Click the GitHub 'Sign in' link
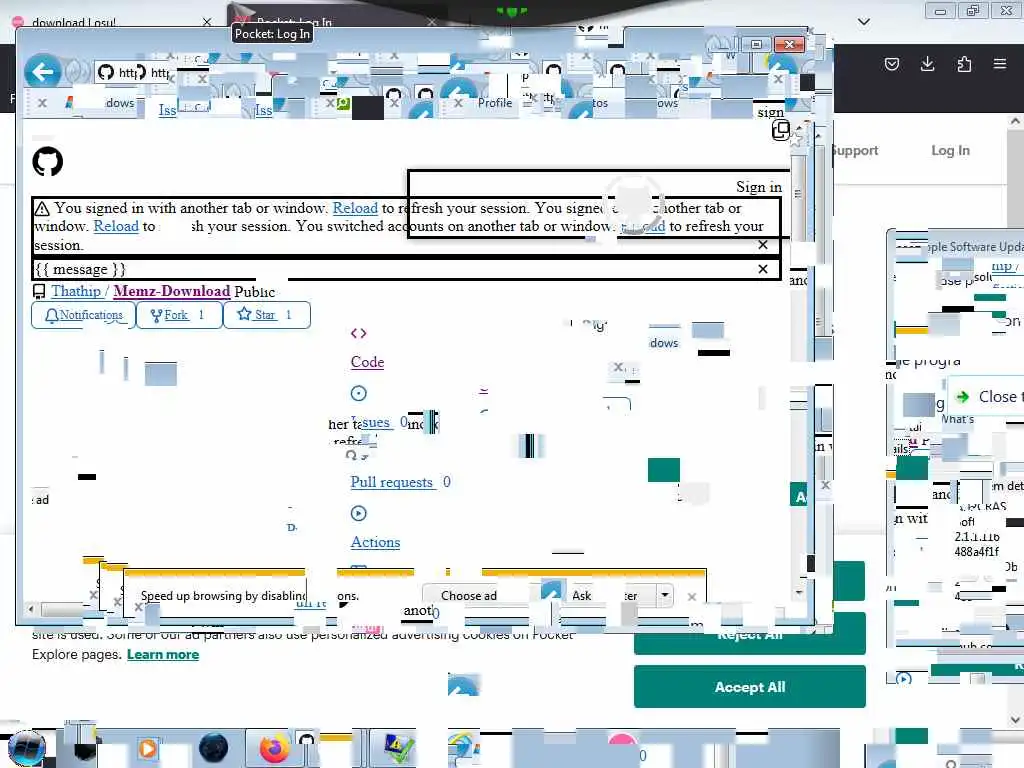Screen dimensions: 1024x768 [x=759, y=187]
